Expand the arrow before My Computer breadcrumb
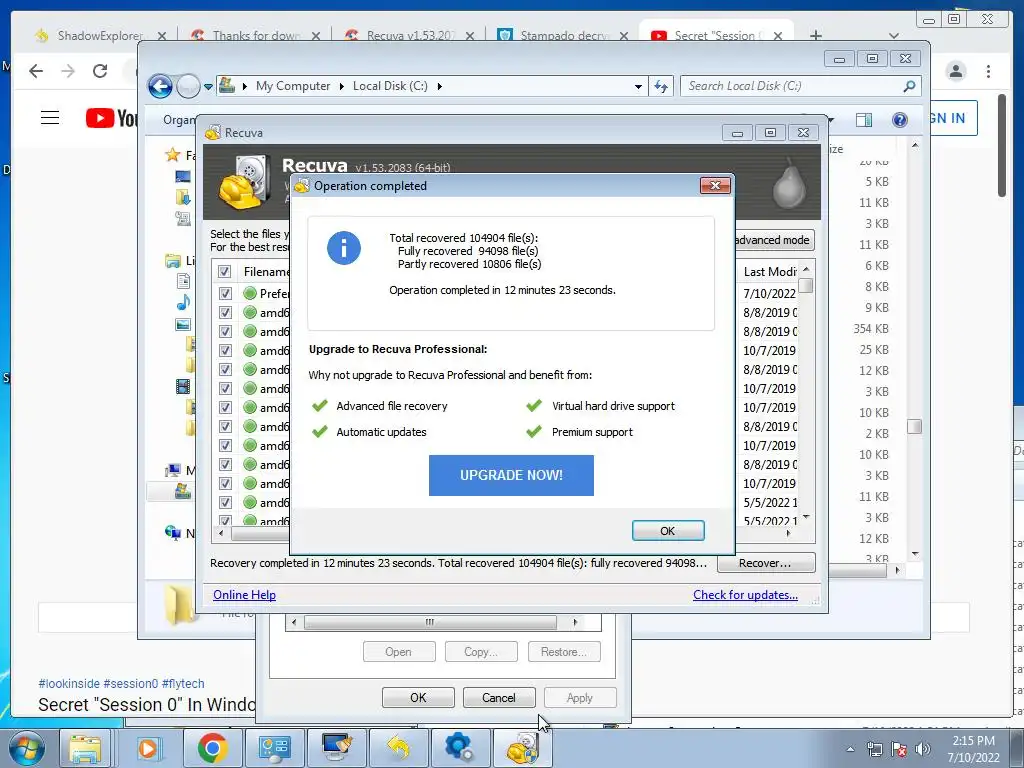This screenshot has width=1024, height=768. click(x=244, y=86)
